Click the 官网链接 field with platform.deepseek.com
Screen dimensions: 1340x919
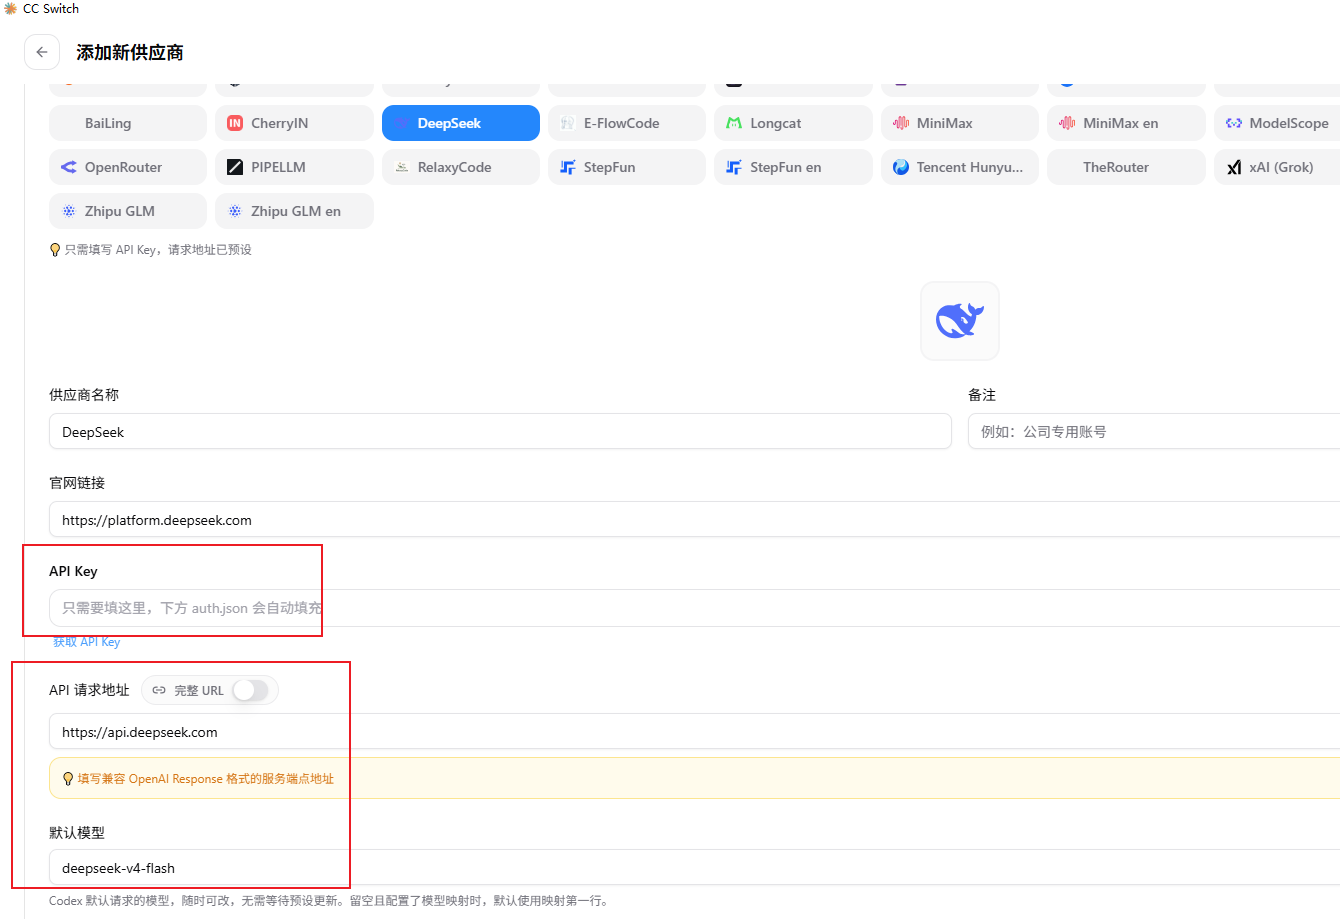click(694, 520)
